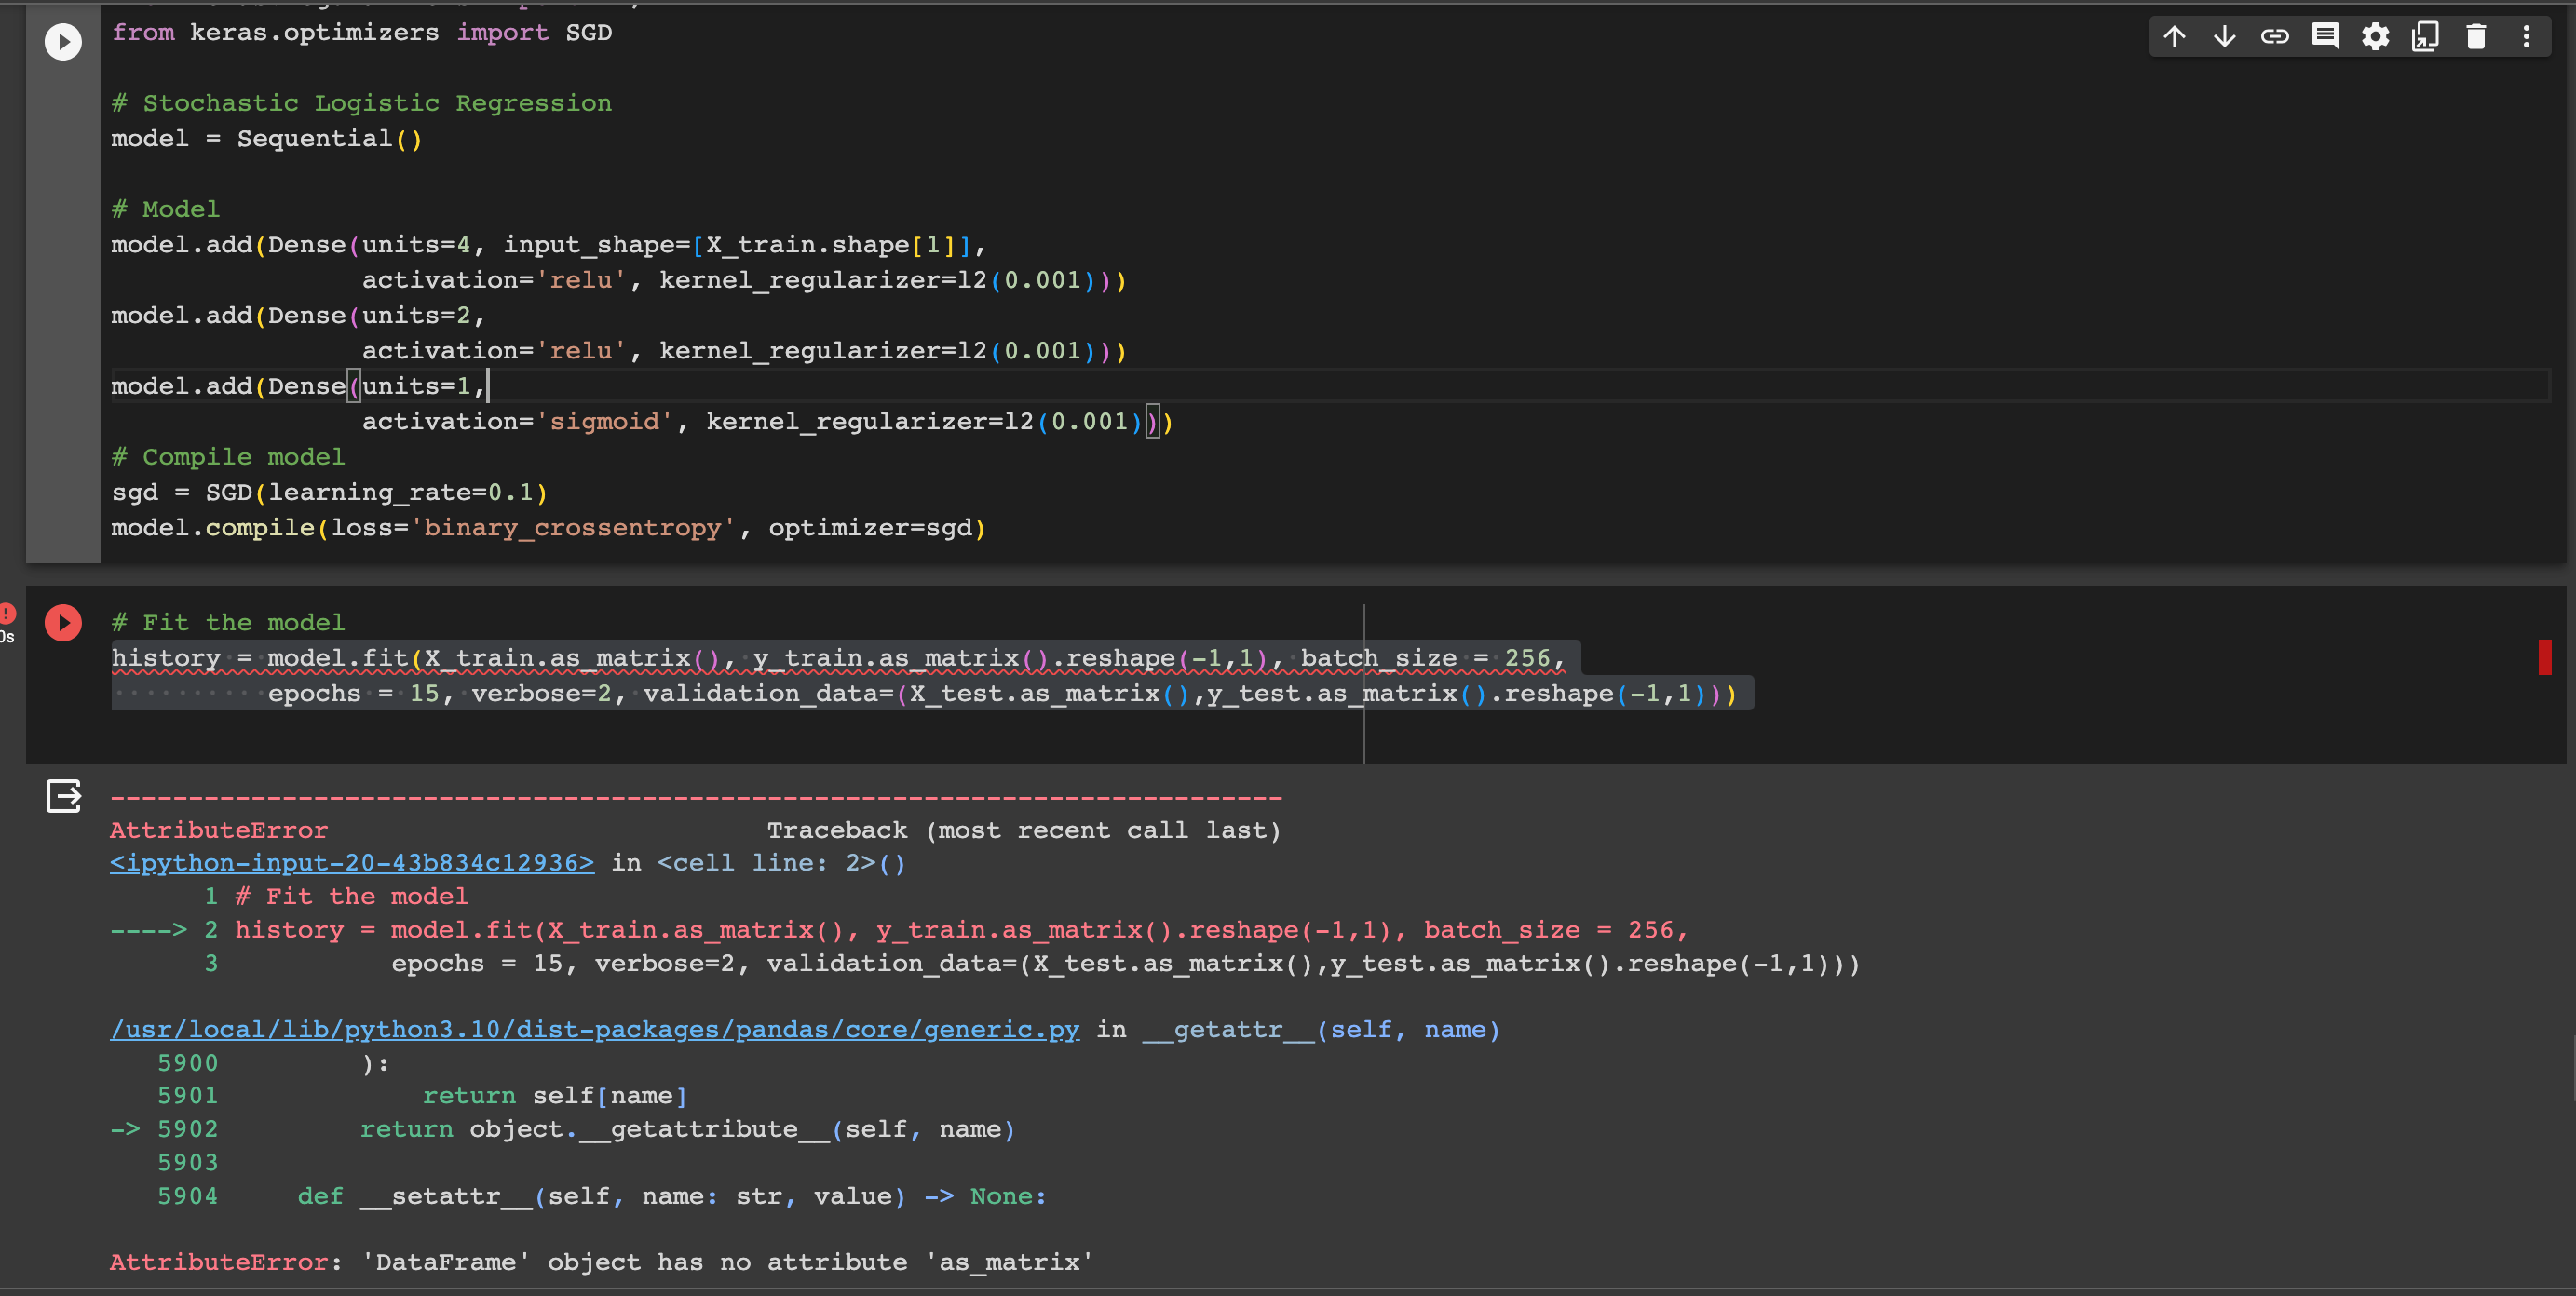The height and width of the screenshot is (1296, 2576).
Task: Run the Sequential model definition cell
Action: [62, 42]
